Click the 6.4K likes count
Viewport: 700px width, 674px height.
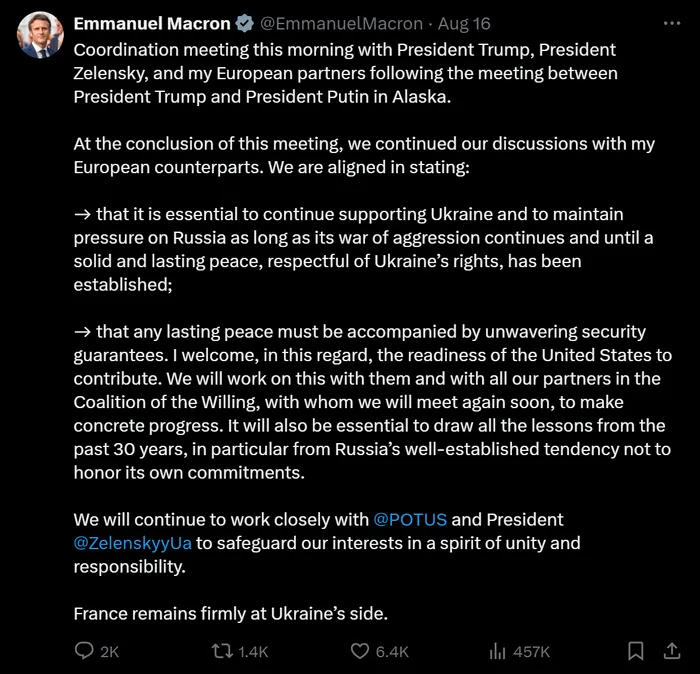click(x=392, y=652)
